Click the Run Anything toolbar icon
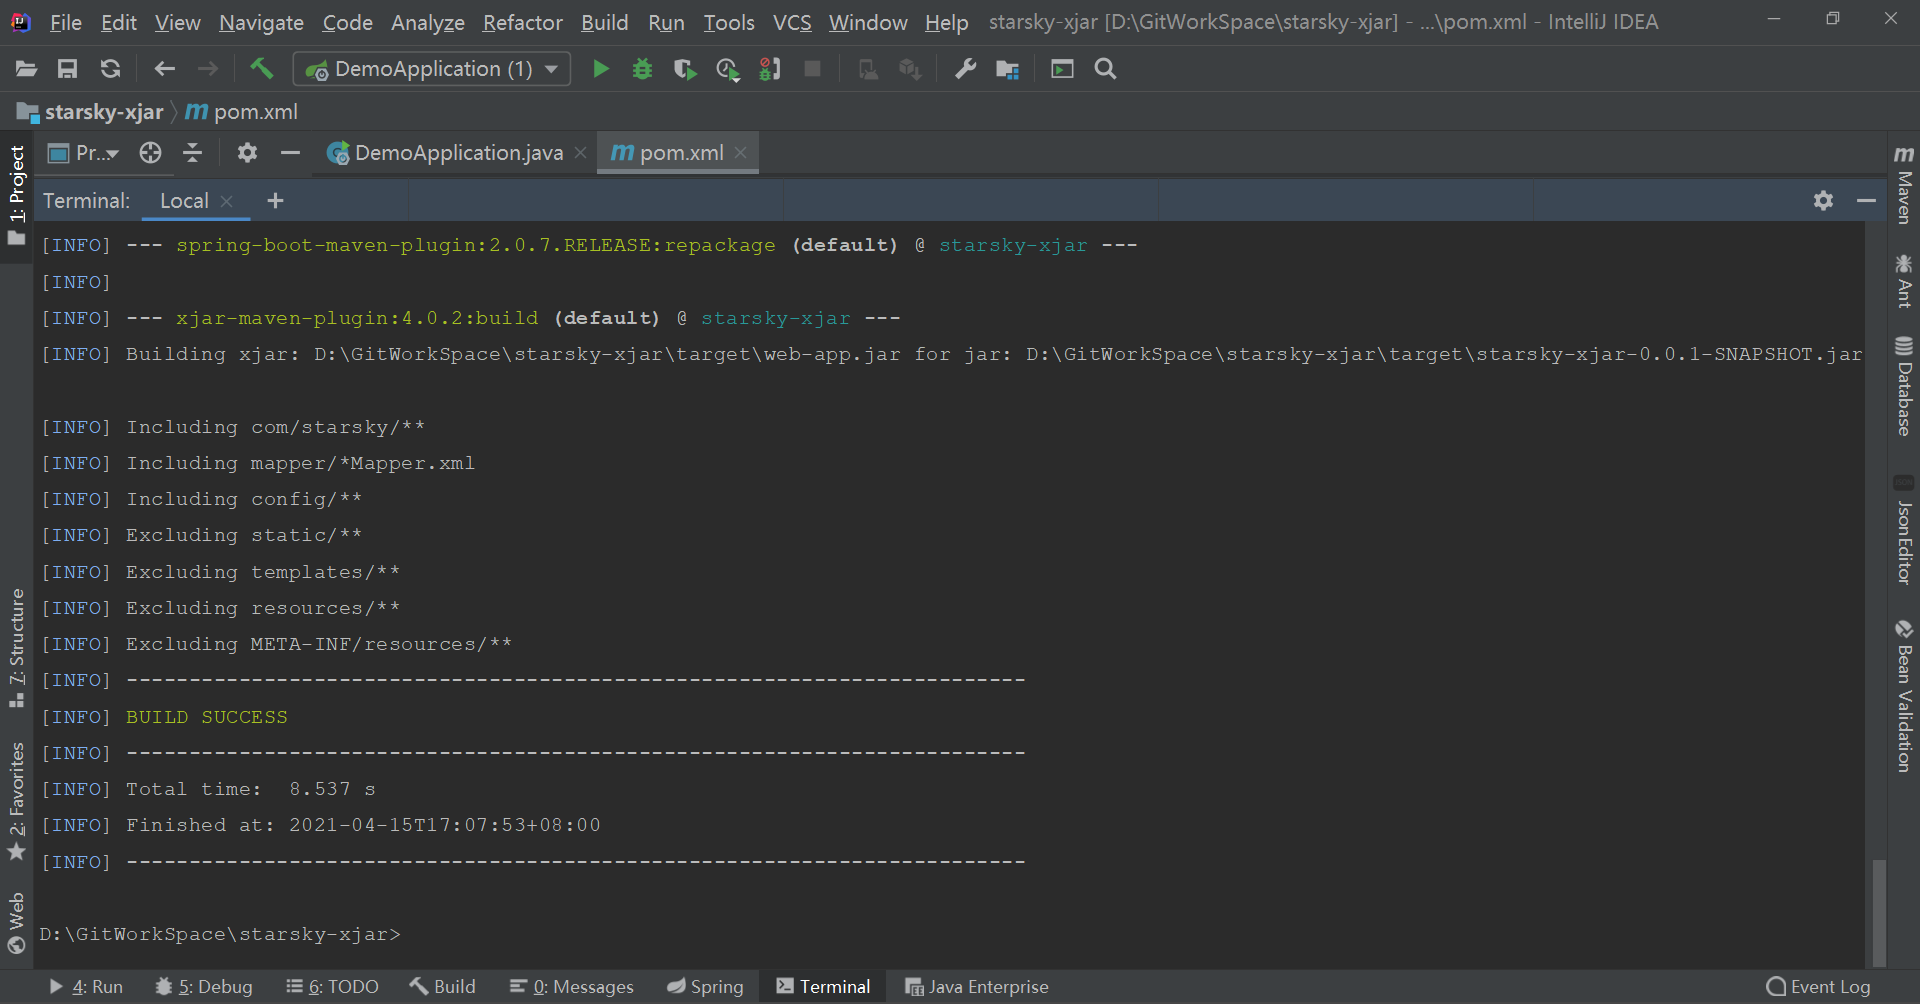This screenshot has height=1004, width=1920. tap(1062, 69)
